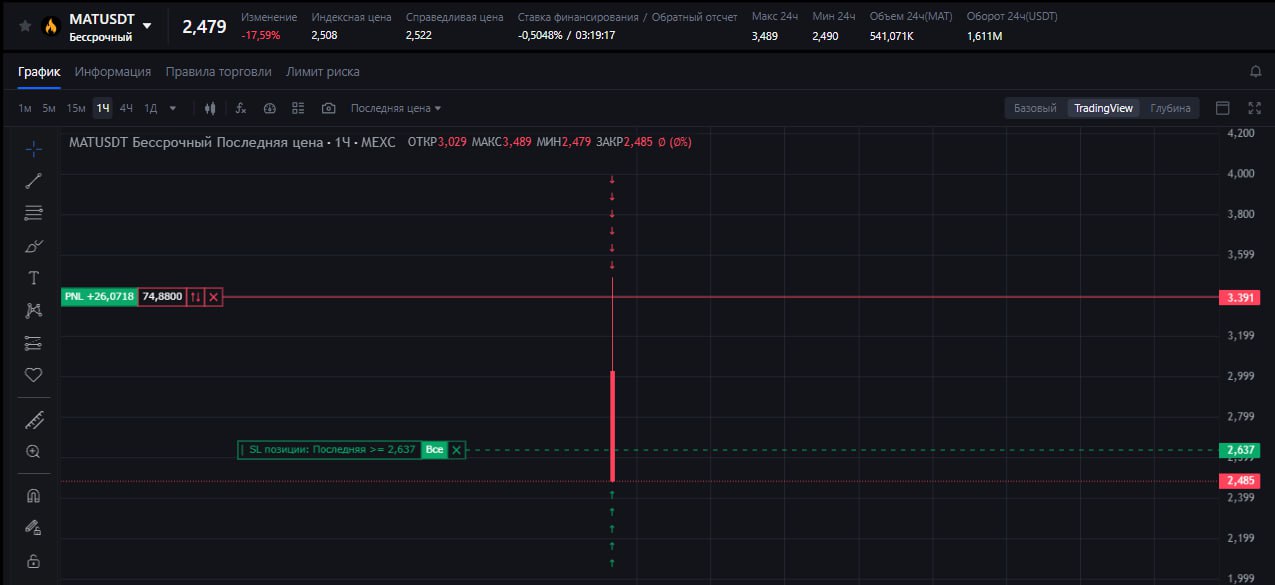This screenshot has width=1275, height=585.
Task: Toggle the magnet mode icon
Action: click(33, 496)
